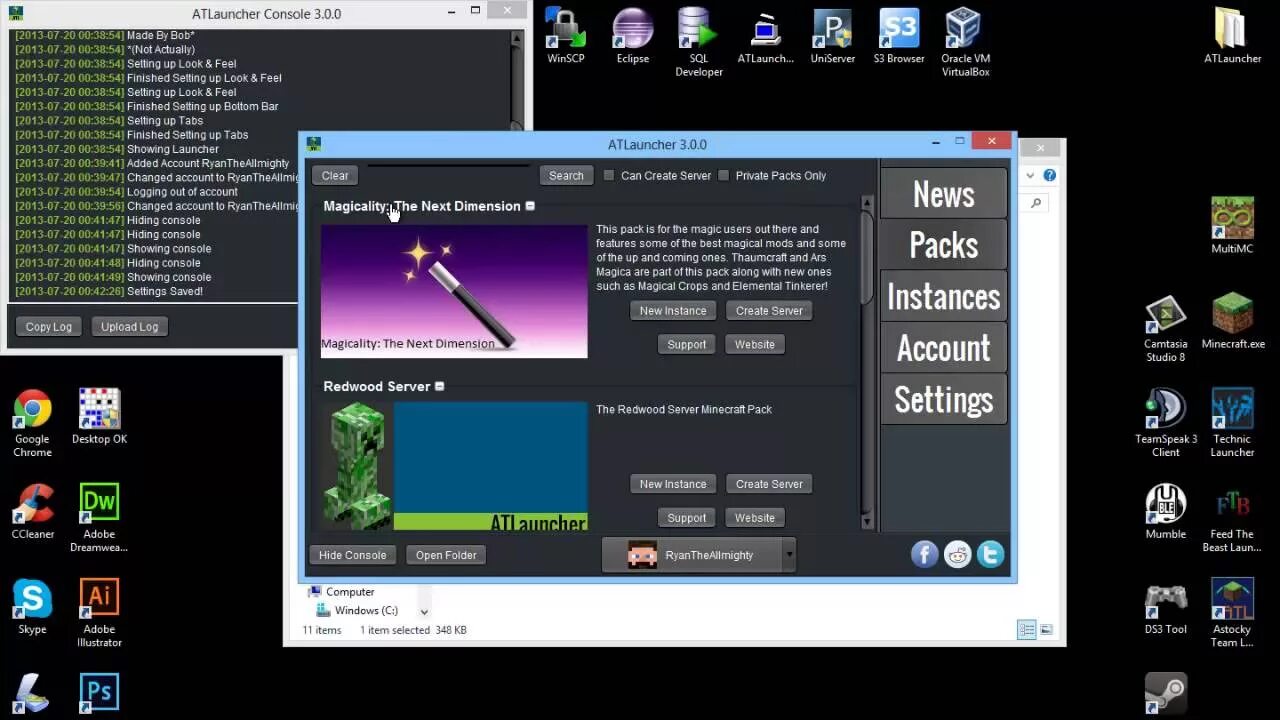Click Support for Redwood Server

(x=686, y=518)
